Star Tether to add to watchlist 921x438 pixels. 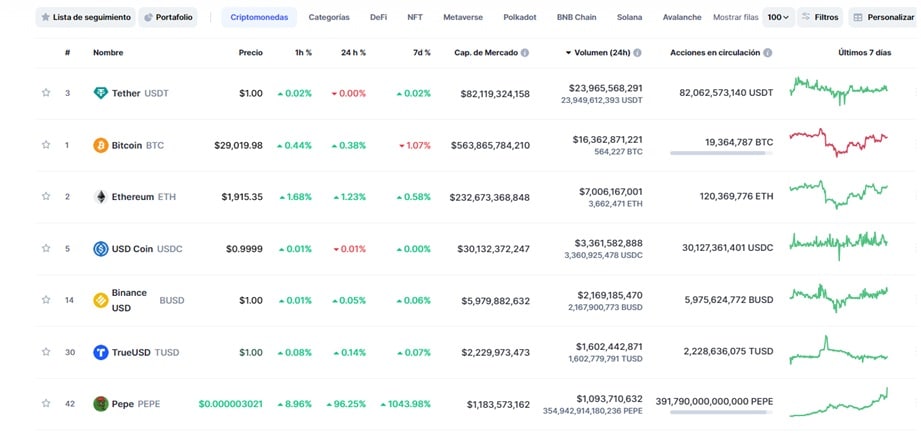click(46, 93)
